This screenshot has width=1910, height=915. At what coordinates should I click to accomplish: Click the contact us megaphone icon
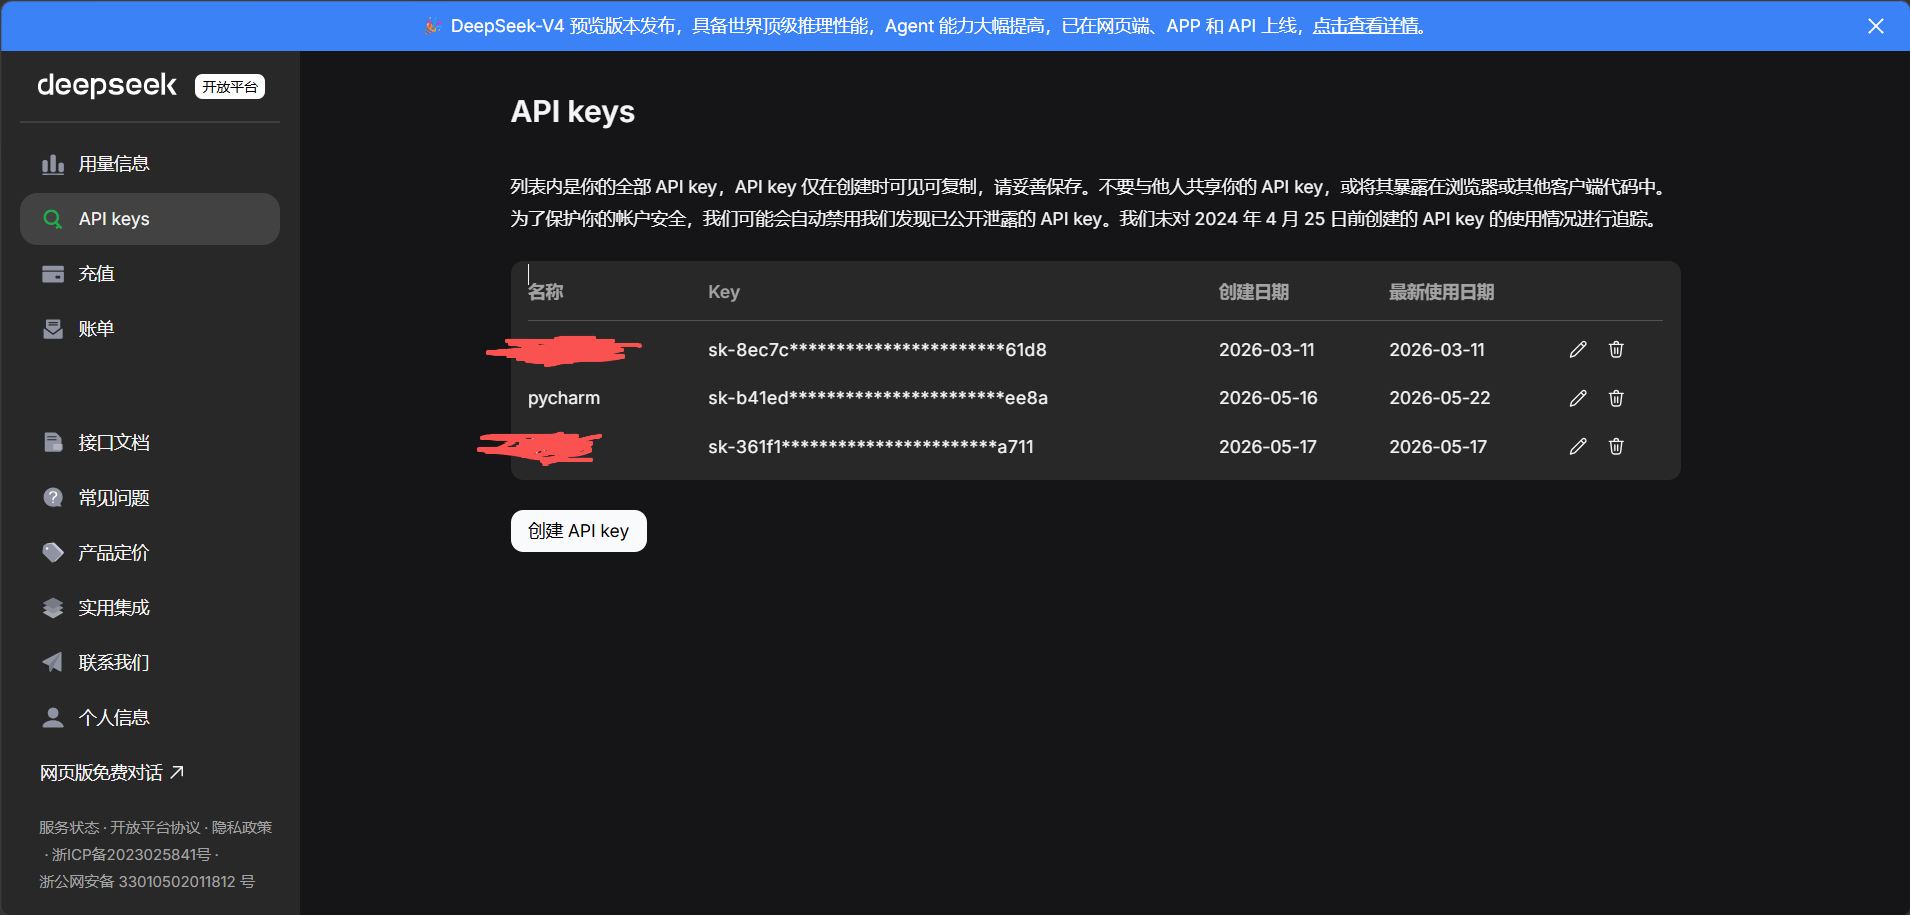[53, 662]
